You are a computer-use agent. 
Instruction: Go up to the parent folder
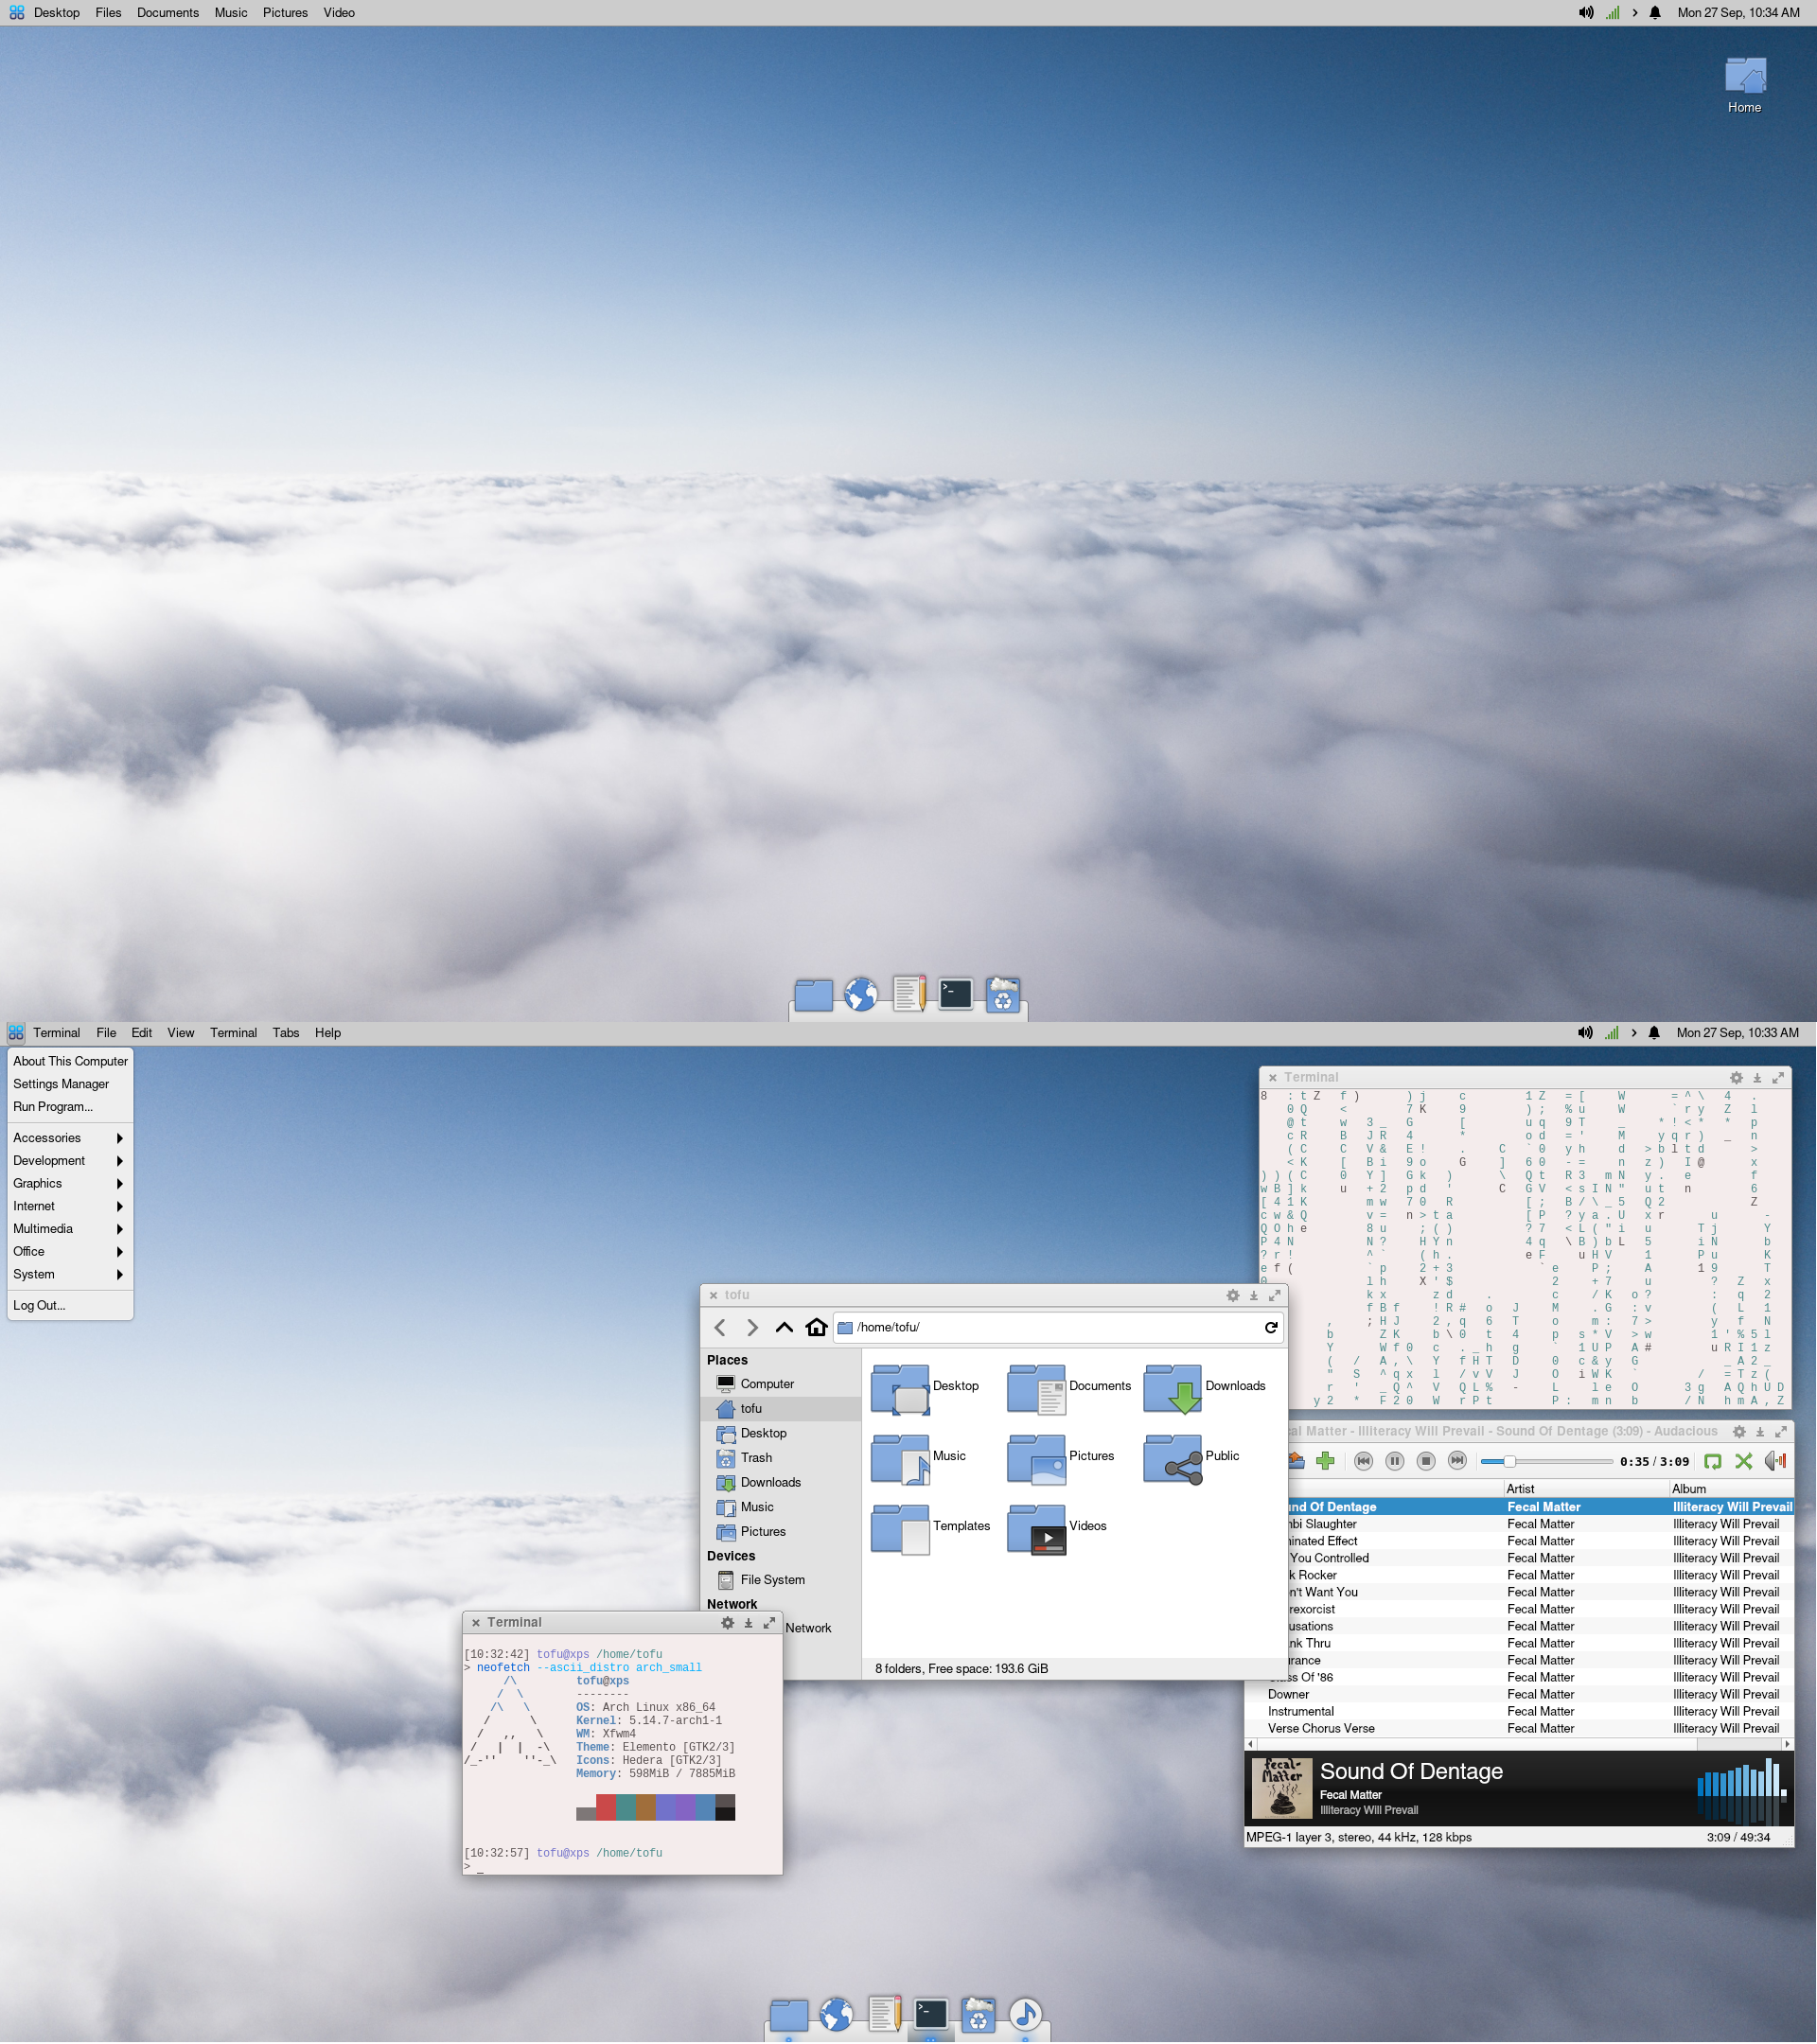click(784, 1327)
